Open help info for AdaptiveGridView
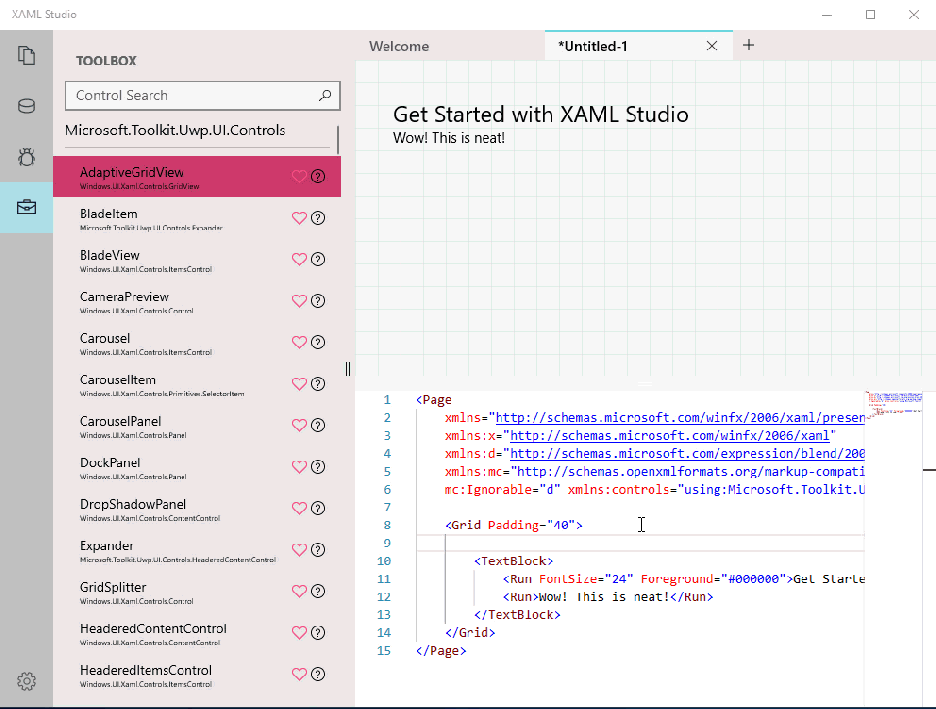This screenshot has width=936, height=709. (319, 175)
